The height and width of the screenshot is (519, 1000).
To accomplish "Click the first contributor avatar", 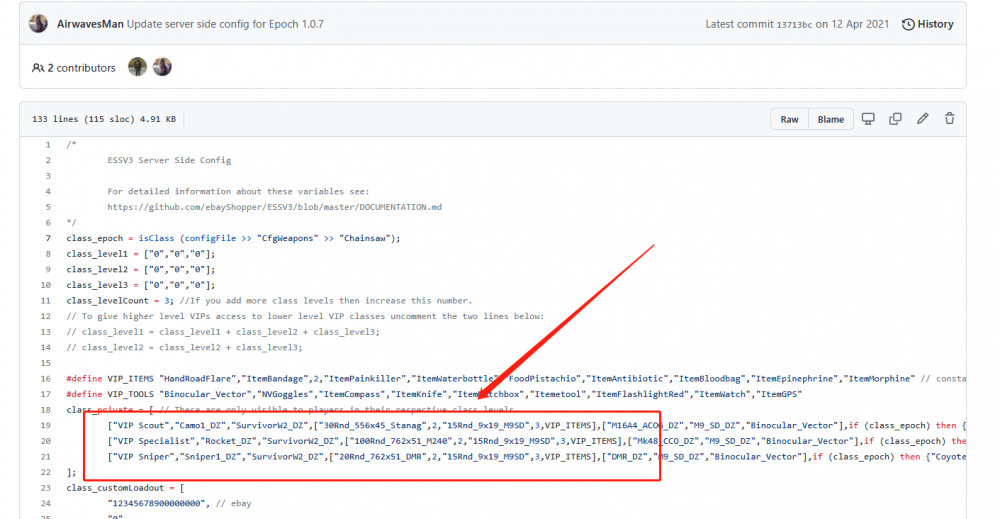I will [x=137, y=67].
